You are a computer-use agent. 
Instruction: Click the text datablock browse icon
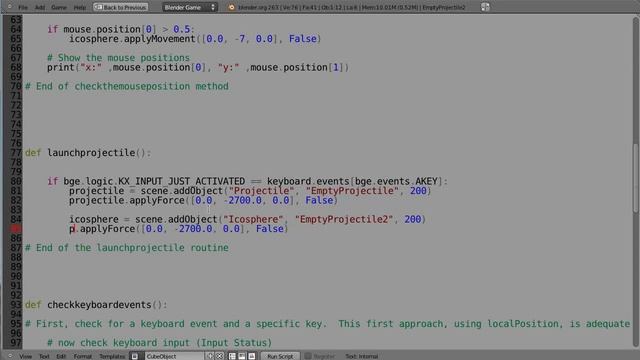[x=135, y=356]
